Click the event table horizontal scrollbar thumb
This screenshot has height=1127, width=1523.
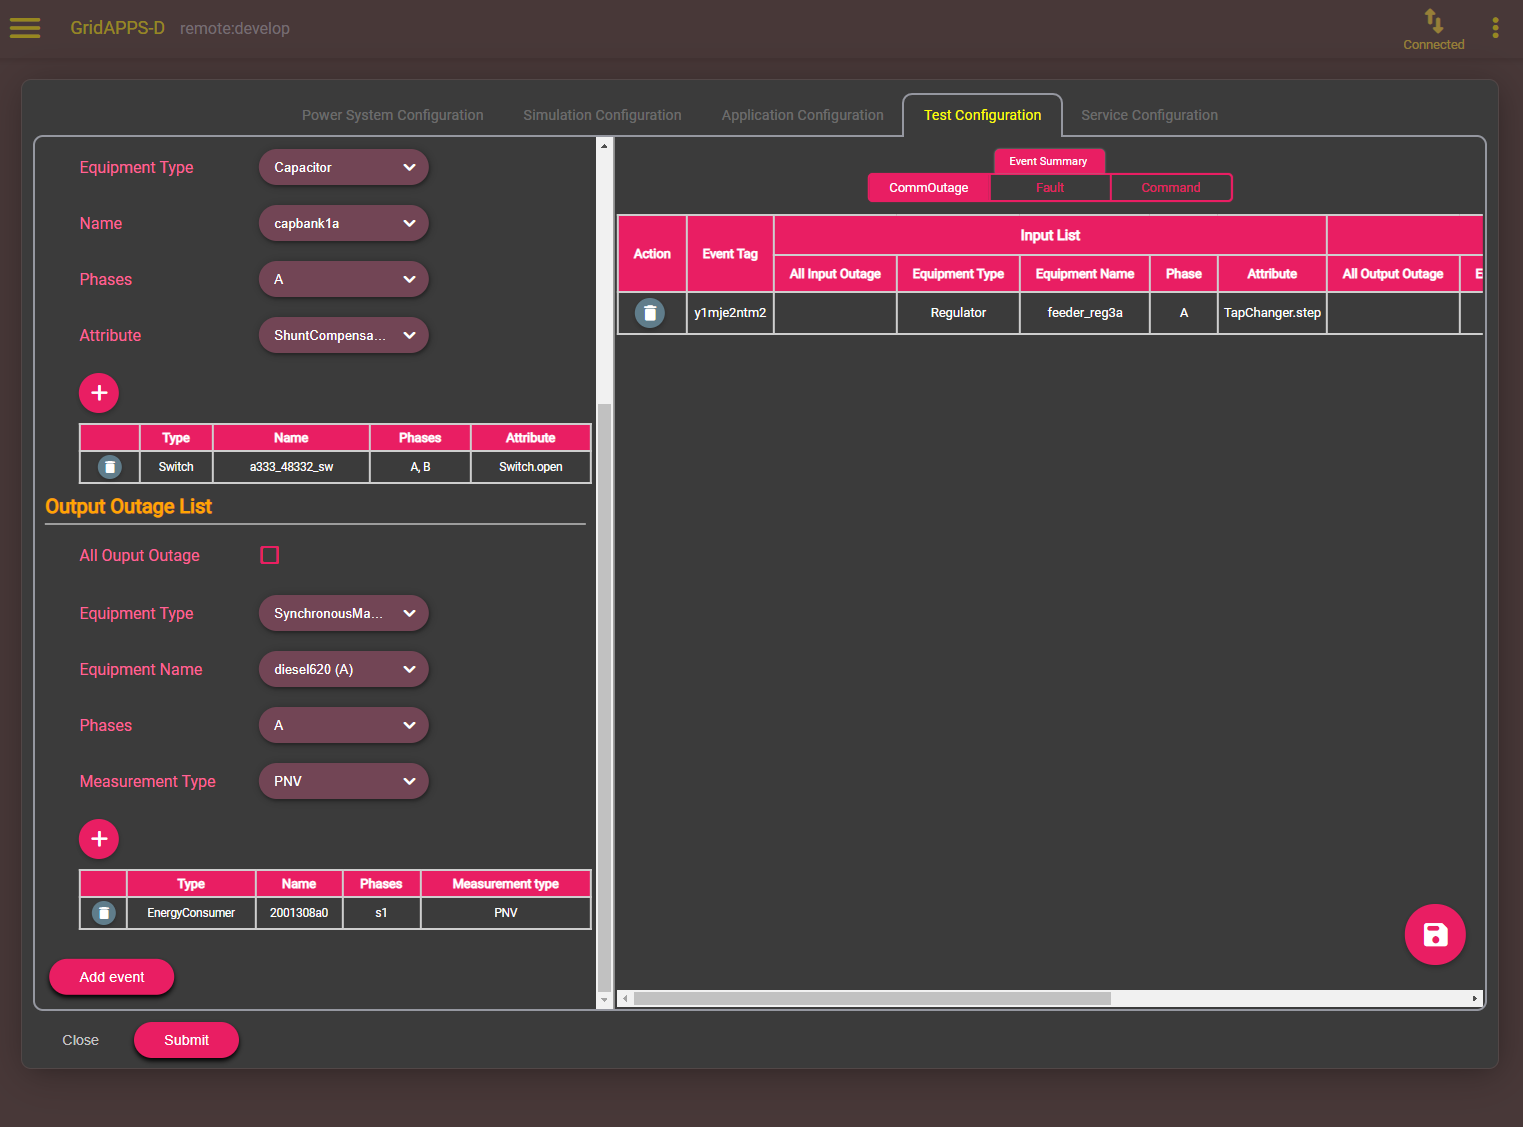coord(872,998)
